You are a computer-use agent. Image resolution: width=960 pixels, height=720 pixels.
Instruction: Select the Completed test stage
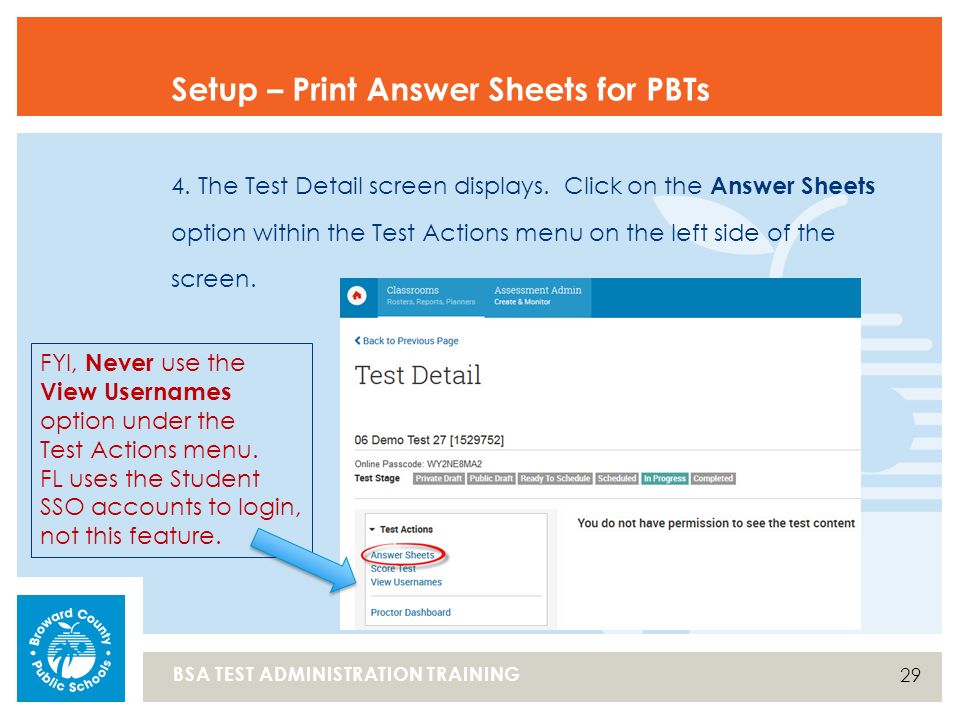(713, 479)
